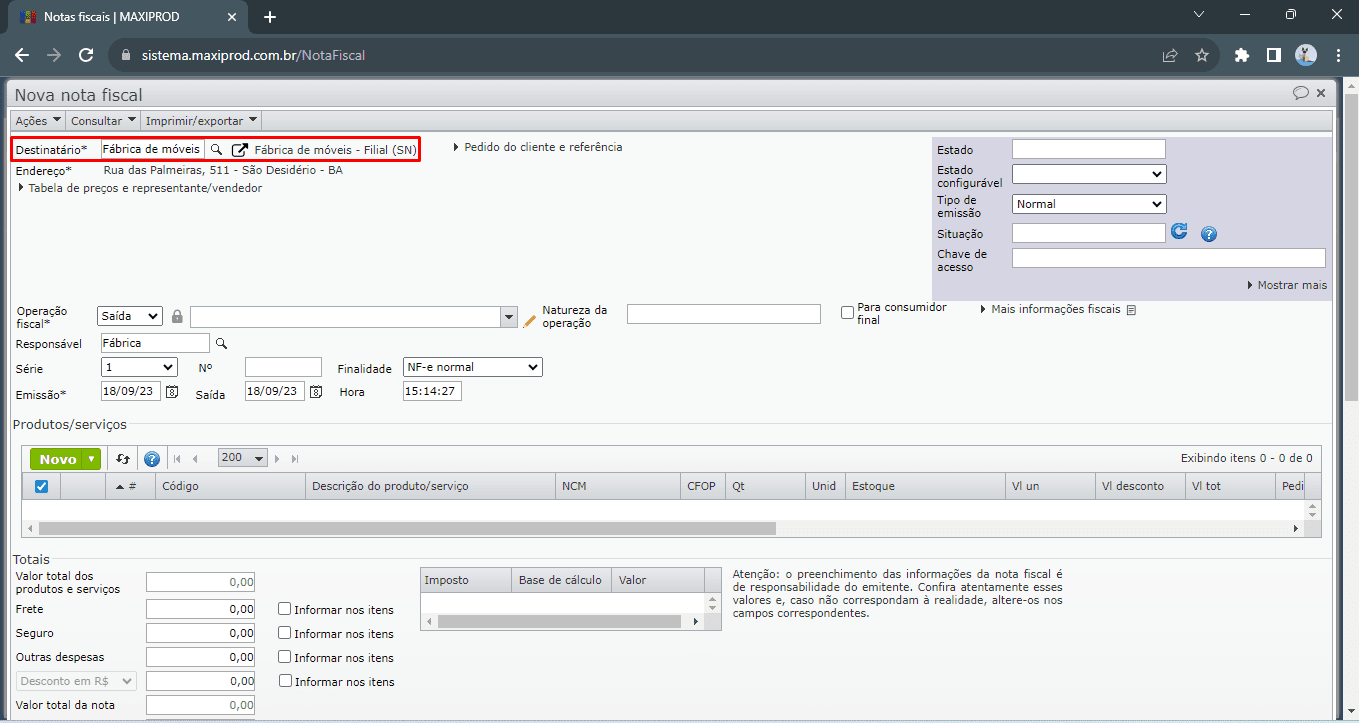Click the Natureza da operação input field
1359x723 pixels.
723,314
